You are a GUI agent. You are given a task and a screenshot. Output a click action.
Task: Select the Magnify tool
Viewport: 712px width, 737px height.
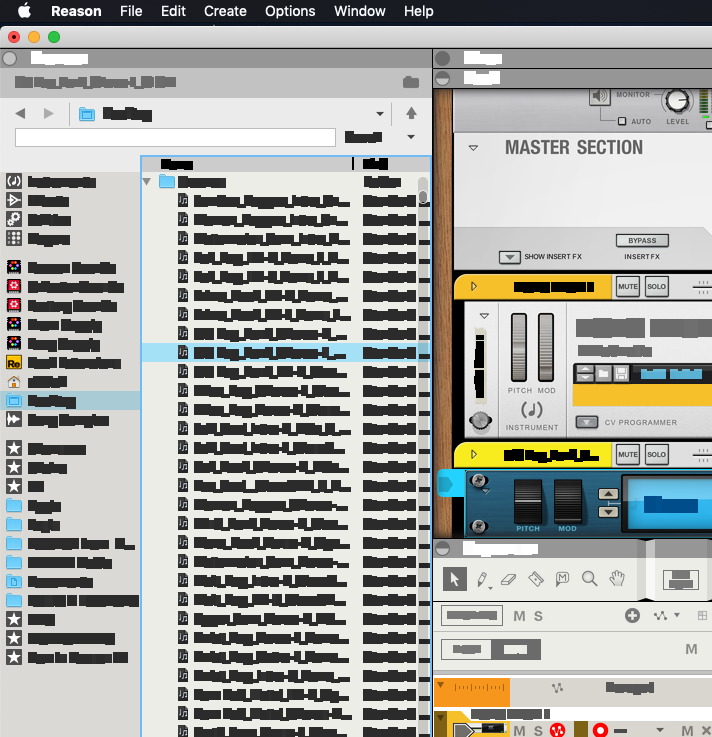click(589, 579)
